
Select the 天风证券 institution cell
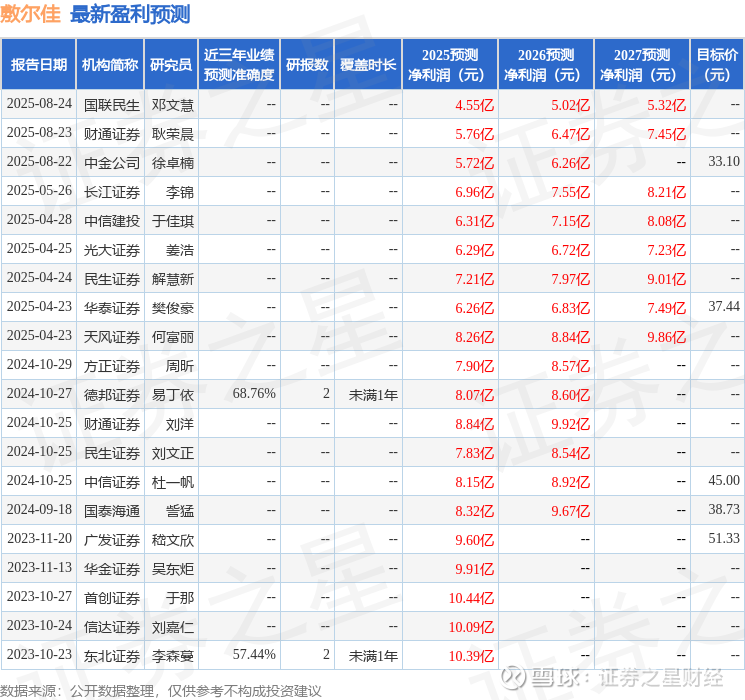click(112, 337)
